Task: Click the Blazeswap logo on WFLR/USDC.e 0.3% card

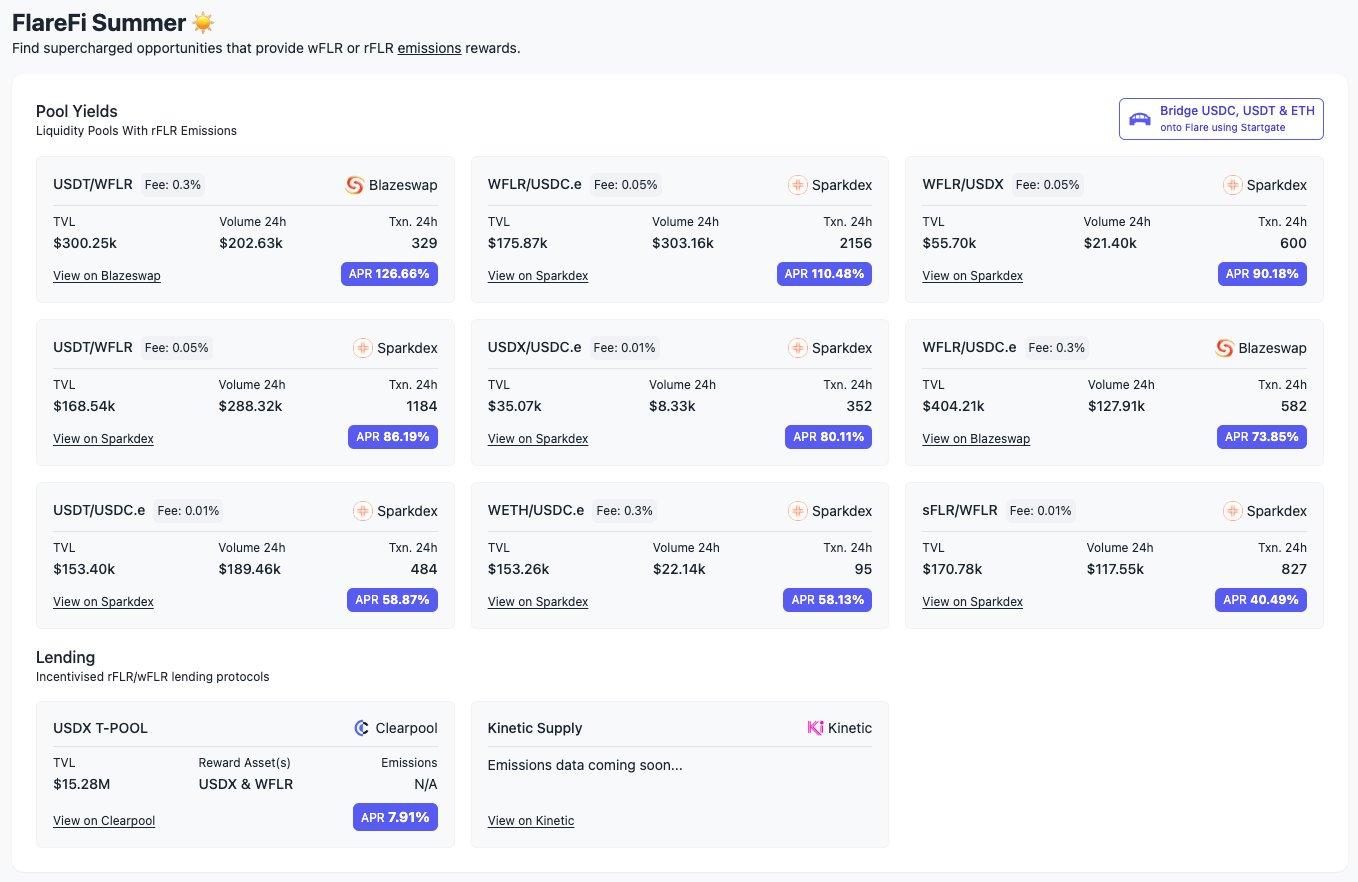Action: [x=1224, y=348]
